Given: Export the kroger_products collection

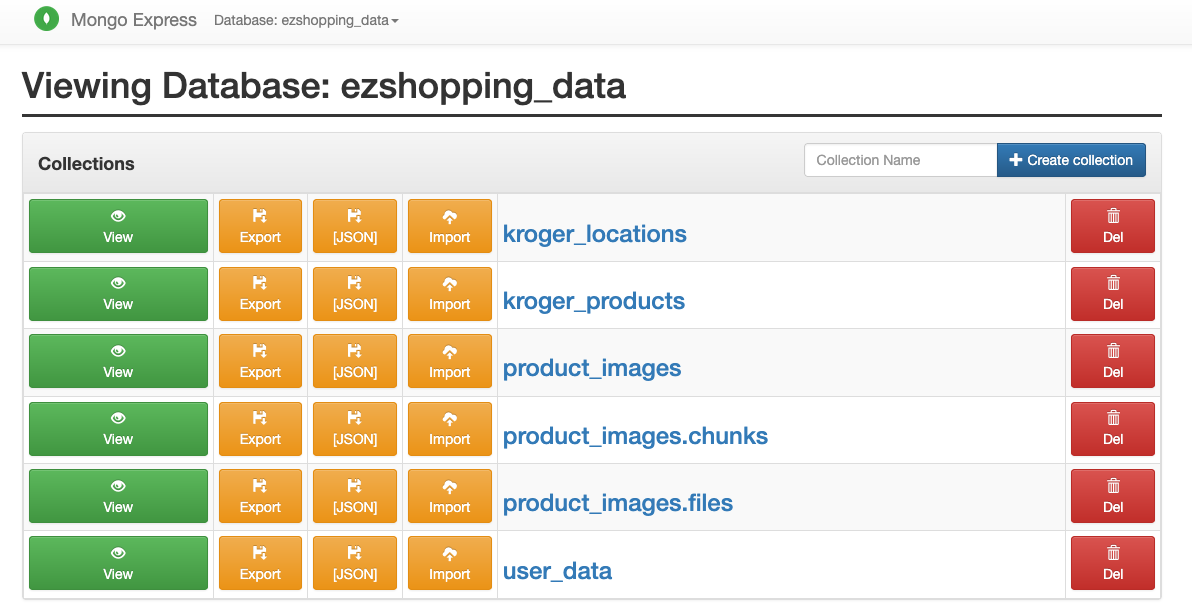Looking at the screenshot, I should (260, 294).
